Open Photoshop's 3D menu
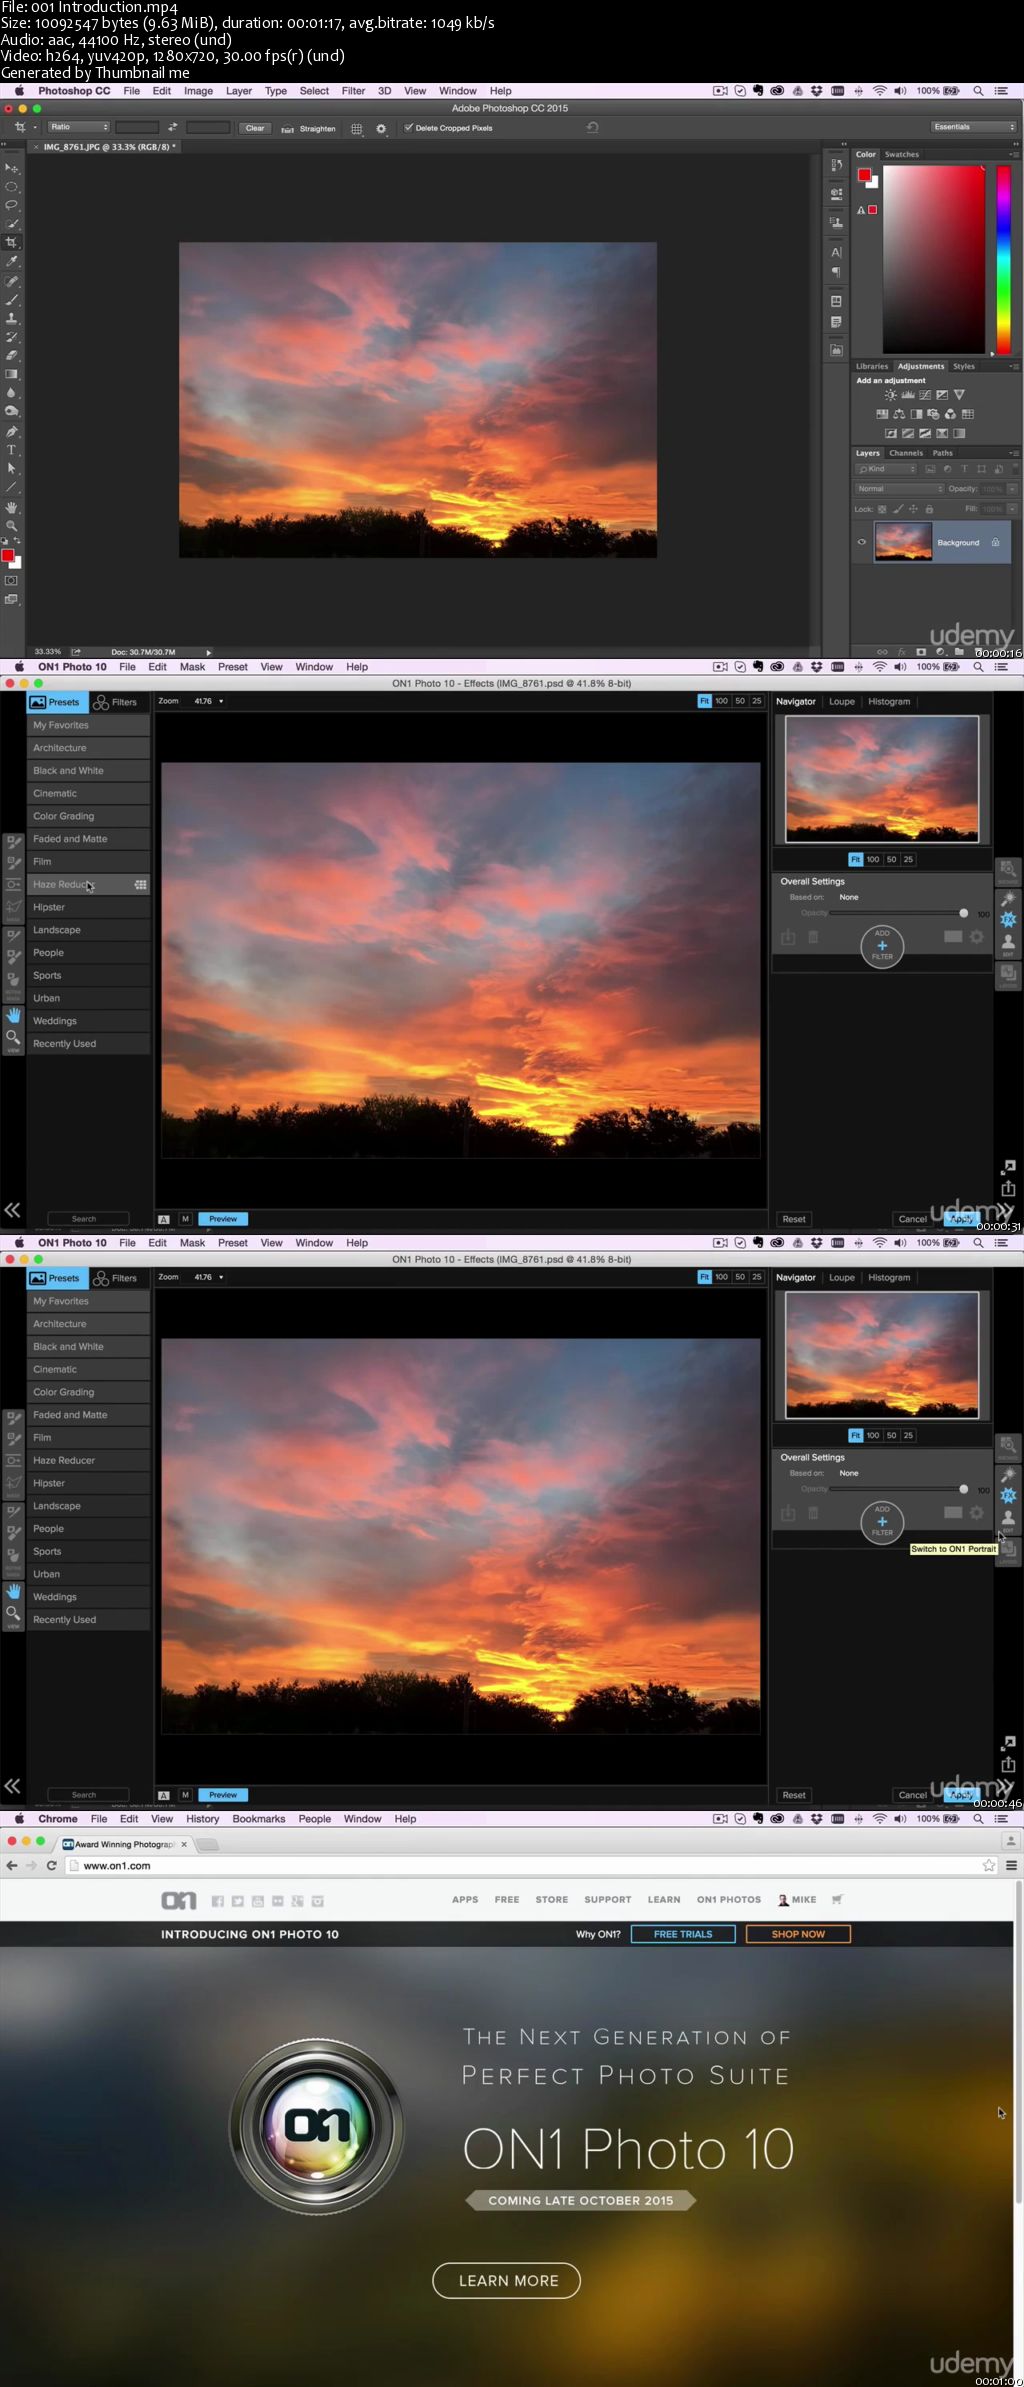This screenshot has width=1024, height=2387. click(x=384, y=90)
